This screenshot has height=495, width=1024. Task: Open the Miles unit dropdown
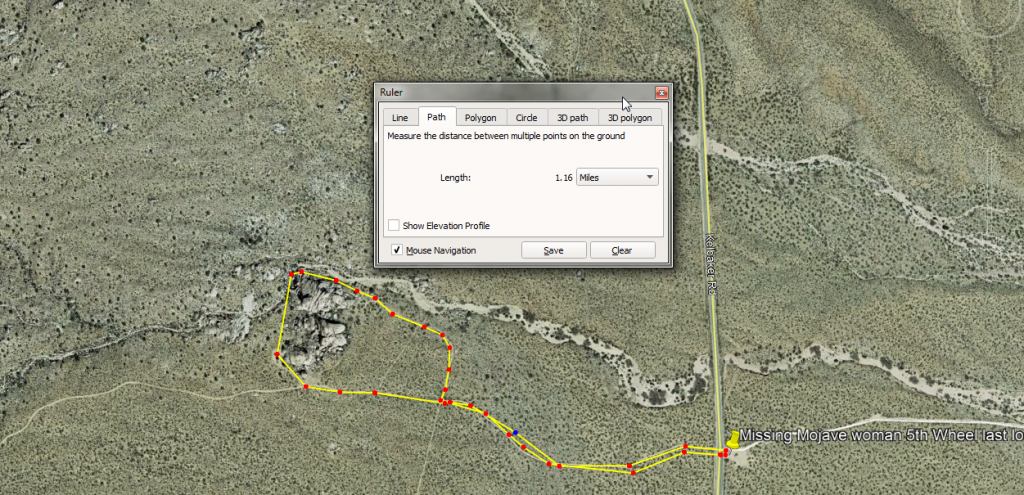(617, 177)
